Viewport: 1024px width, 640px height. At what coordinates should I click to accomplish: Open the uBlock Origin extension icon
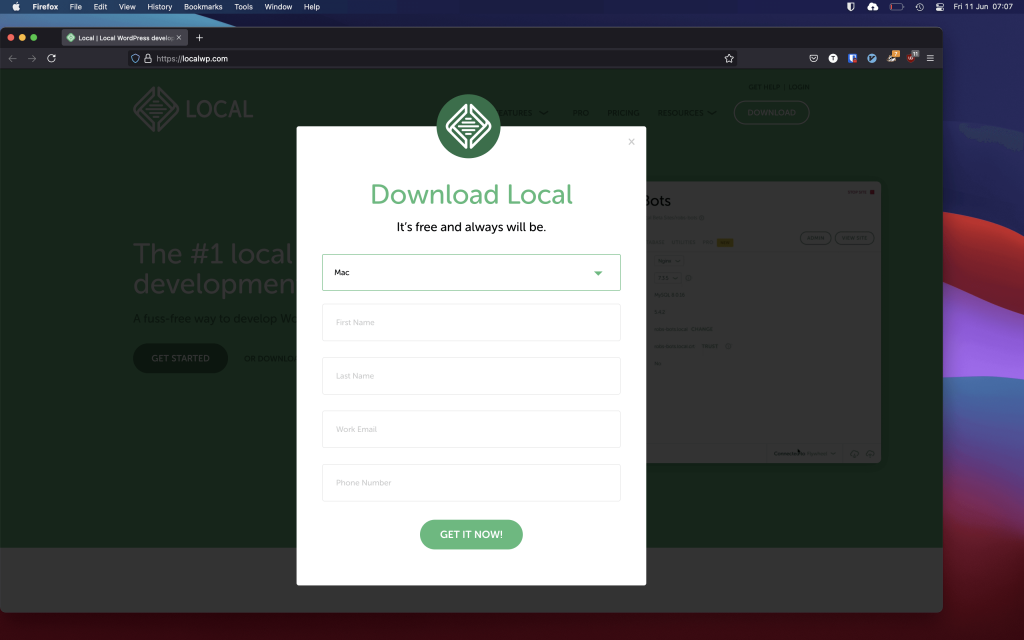coord(912,57)
